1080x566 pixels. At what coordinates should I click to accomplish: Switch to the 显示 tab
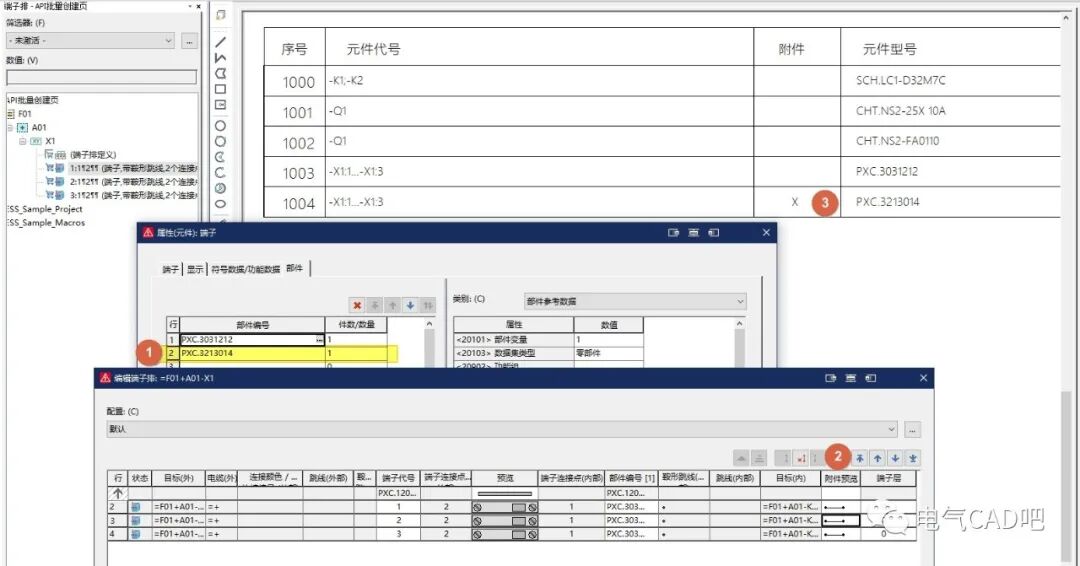coord(196,269)
